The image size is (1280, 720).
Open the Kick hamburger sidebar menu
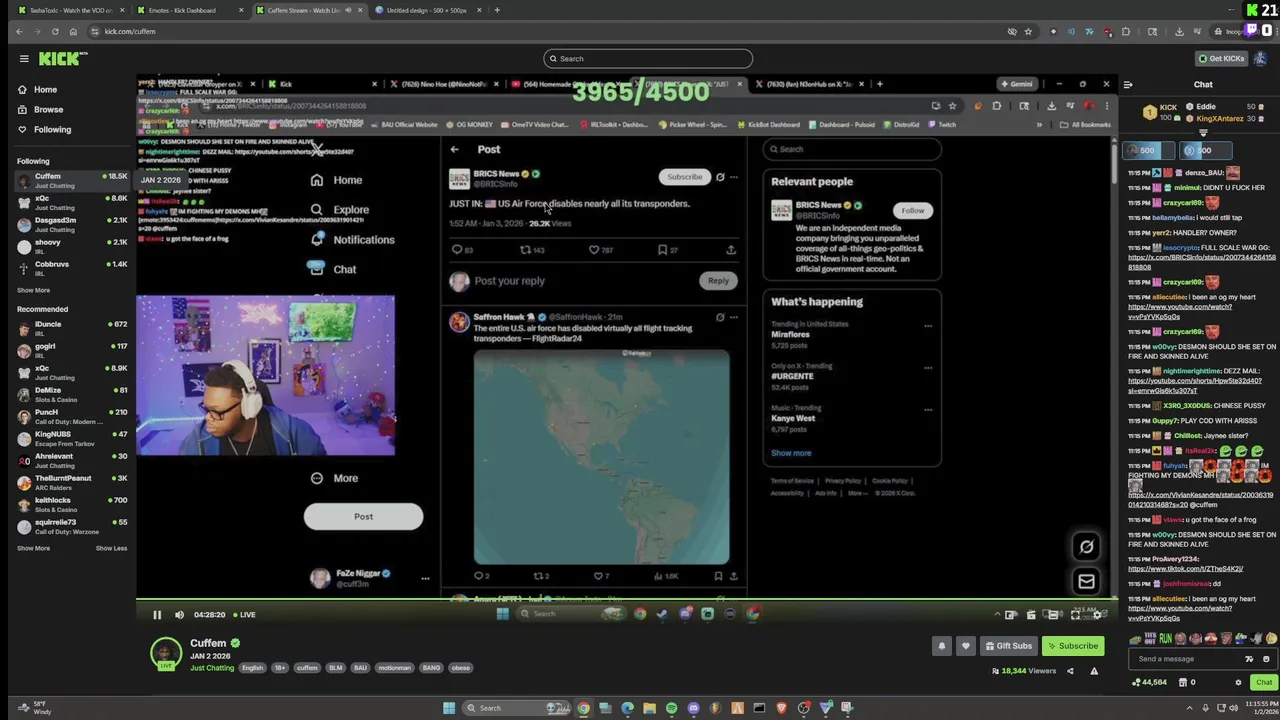point(24,59)
